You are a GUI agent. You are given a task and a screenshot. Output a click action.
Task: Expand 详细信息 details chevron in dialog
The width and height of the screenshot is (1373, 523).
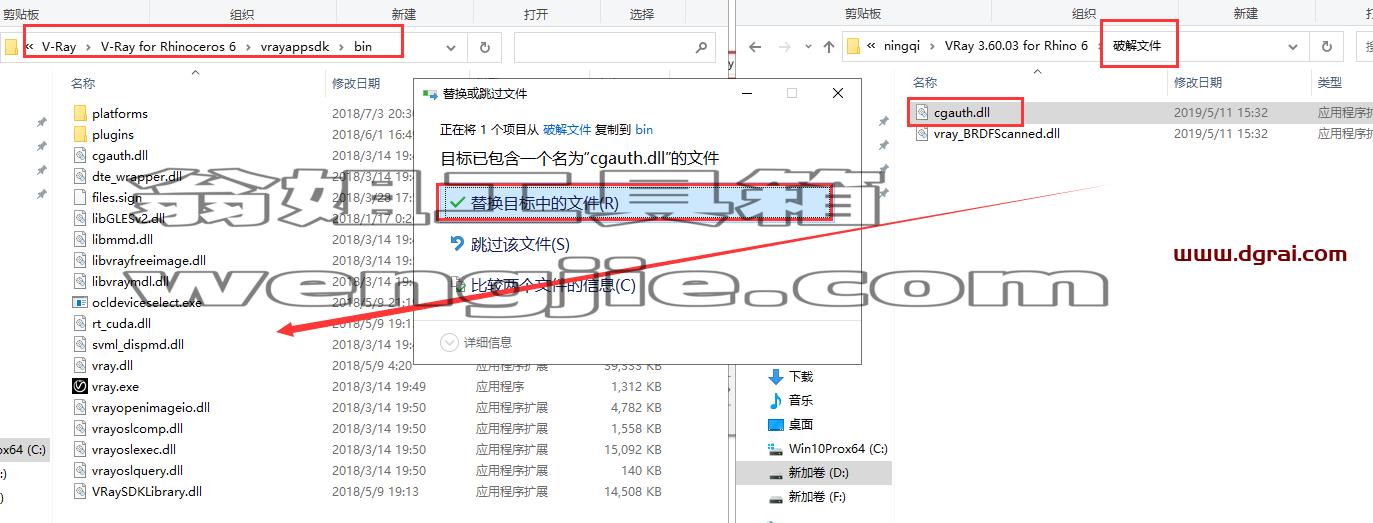tap(451, 342)
